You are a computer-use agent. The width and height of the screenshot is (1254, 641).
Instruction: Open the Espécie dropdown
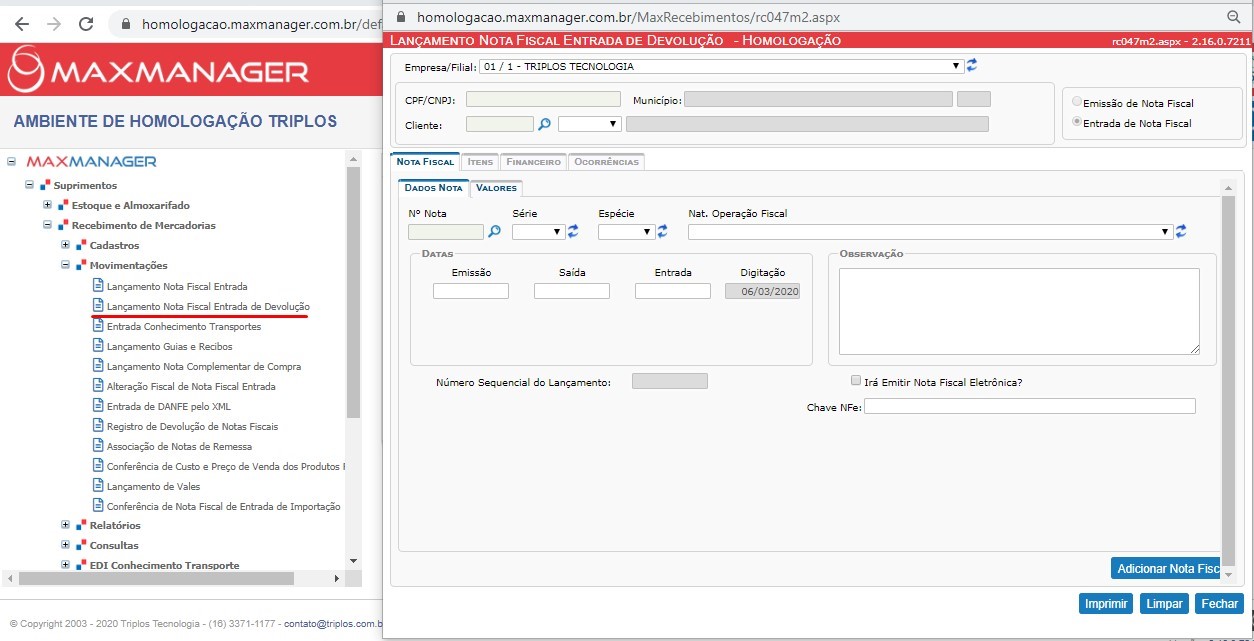(x=626, y=232)
